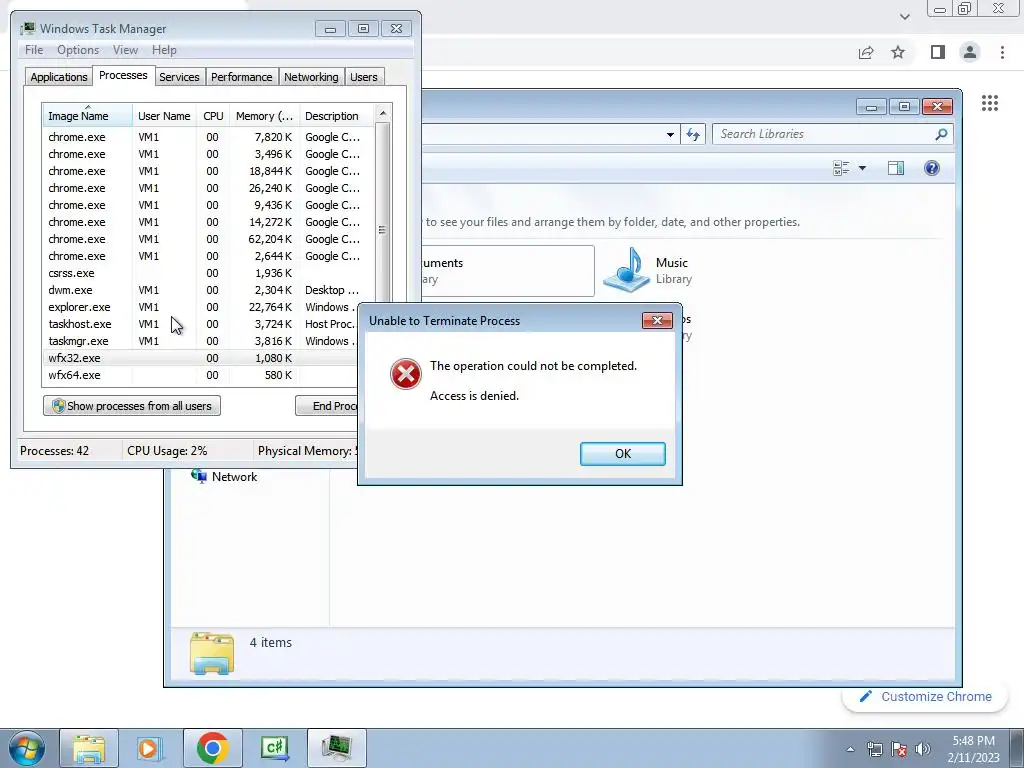Click the volume speaker tray icon
Screen dimensions: 1024x768
[x=923, y=749]
